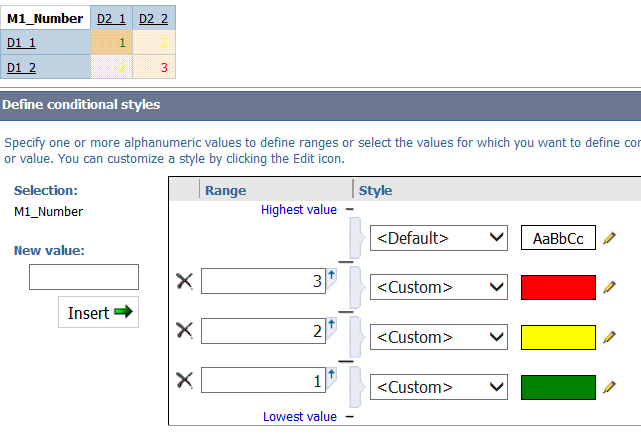641x434 pixels.
Task: Click the AaBbCc default style preview
Action: (x=558, y=237)
